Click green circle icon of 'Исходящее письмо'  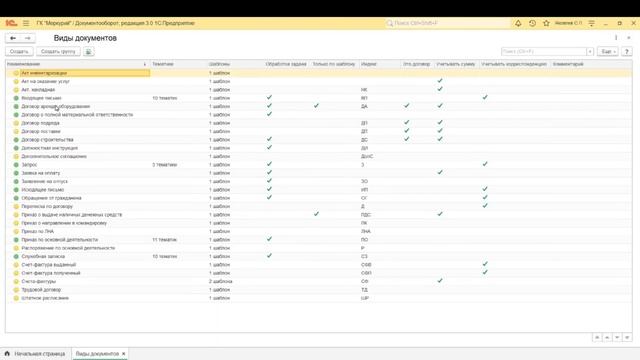pos(16,190)
